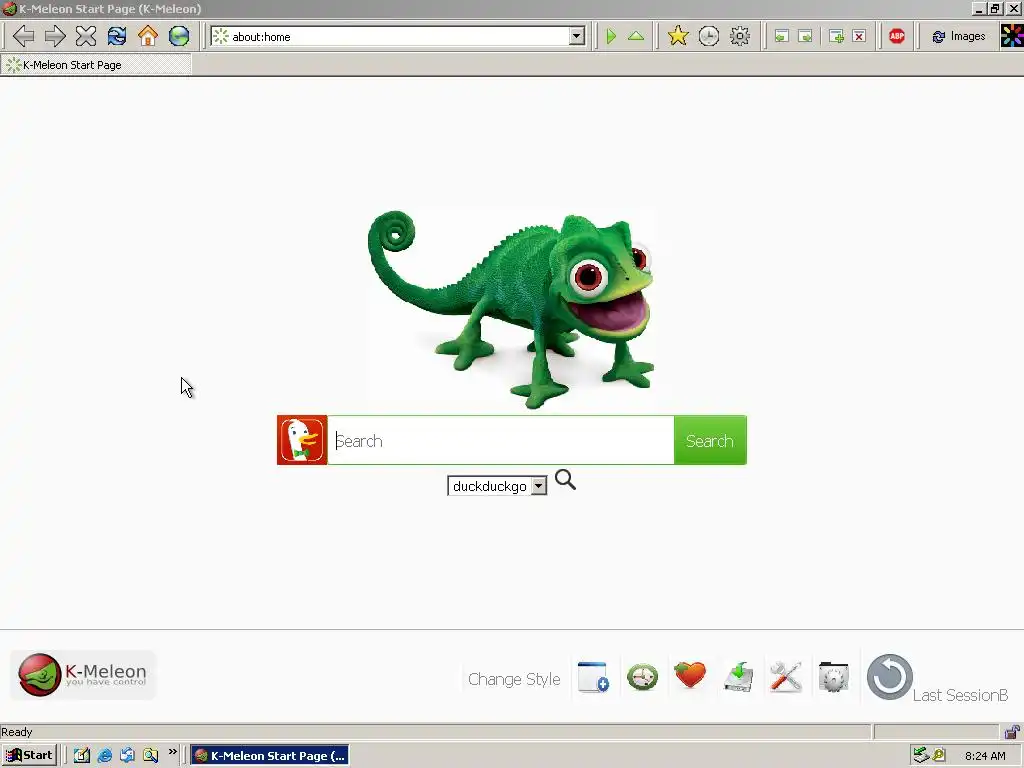Open downloads via green arrow drive icon
Screen dimensions: 1024x768
739,677
